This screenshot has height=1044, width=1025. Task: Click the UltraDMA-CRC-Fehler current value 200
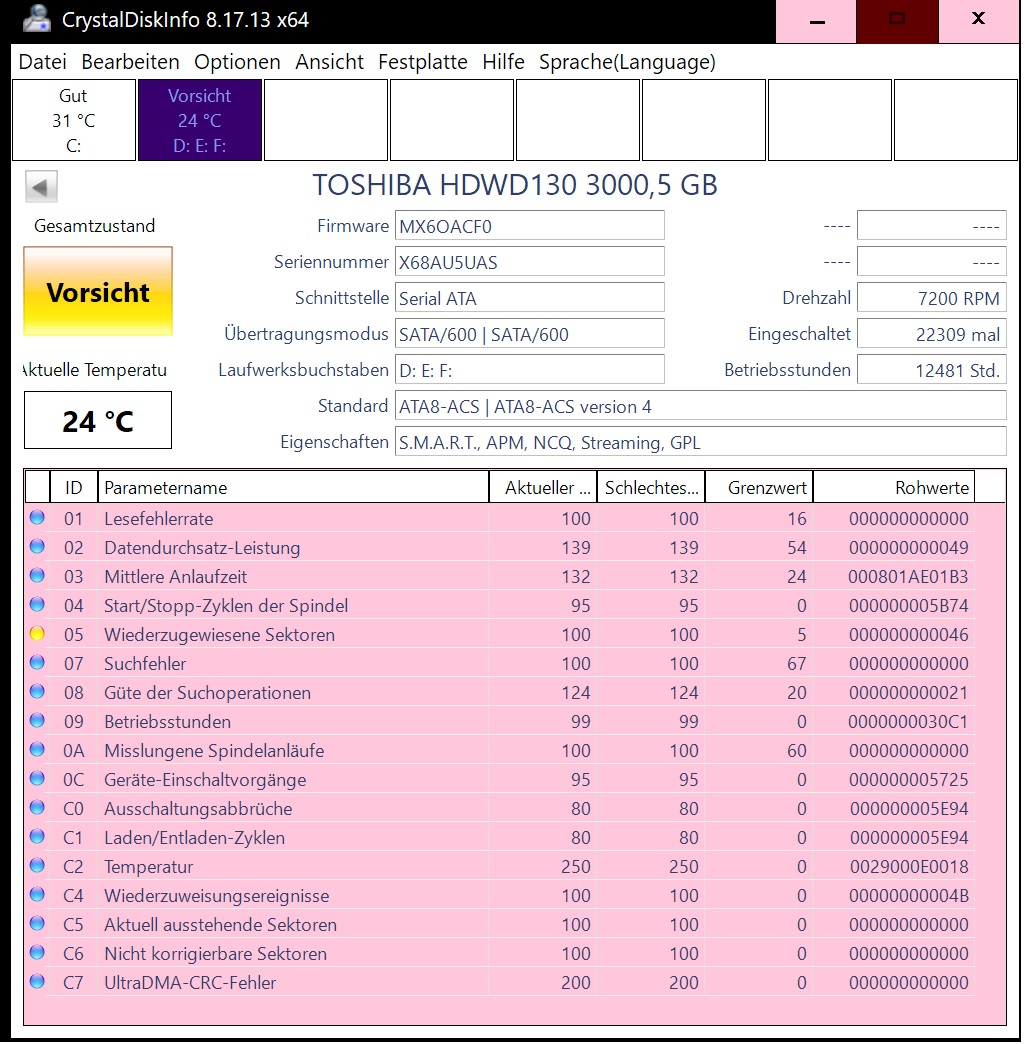tap(575, 983)
